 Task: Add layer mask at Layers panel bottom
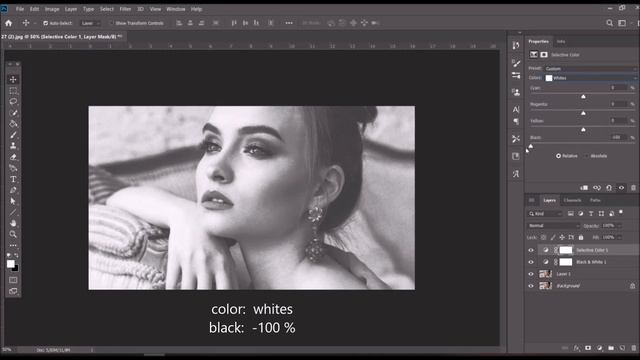point(588,348)
